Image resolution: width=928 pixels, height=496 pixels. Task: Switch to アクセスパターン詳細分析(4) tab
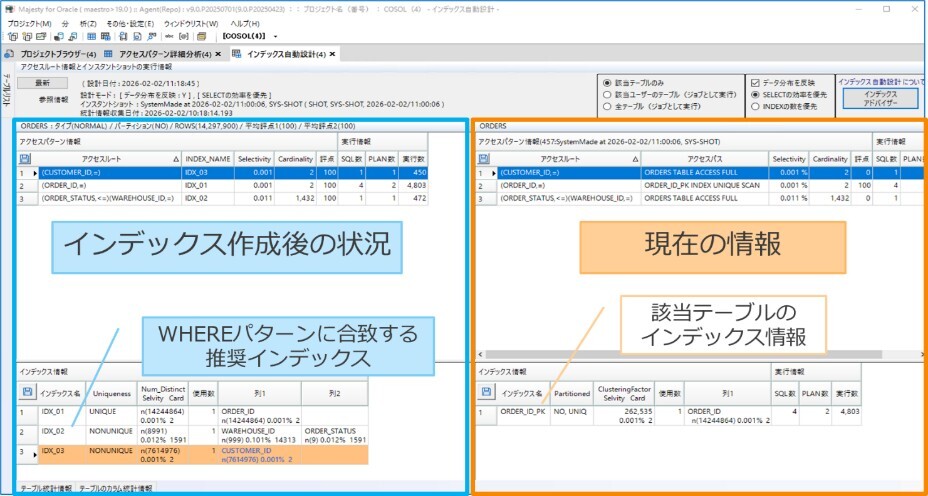[x=156, y=53]
